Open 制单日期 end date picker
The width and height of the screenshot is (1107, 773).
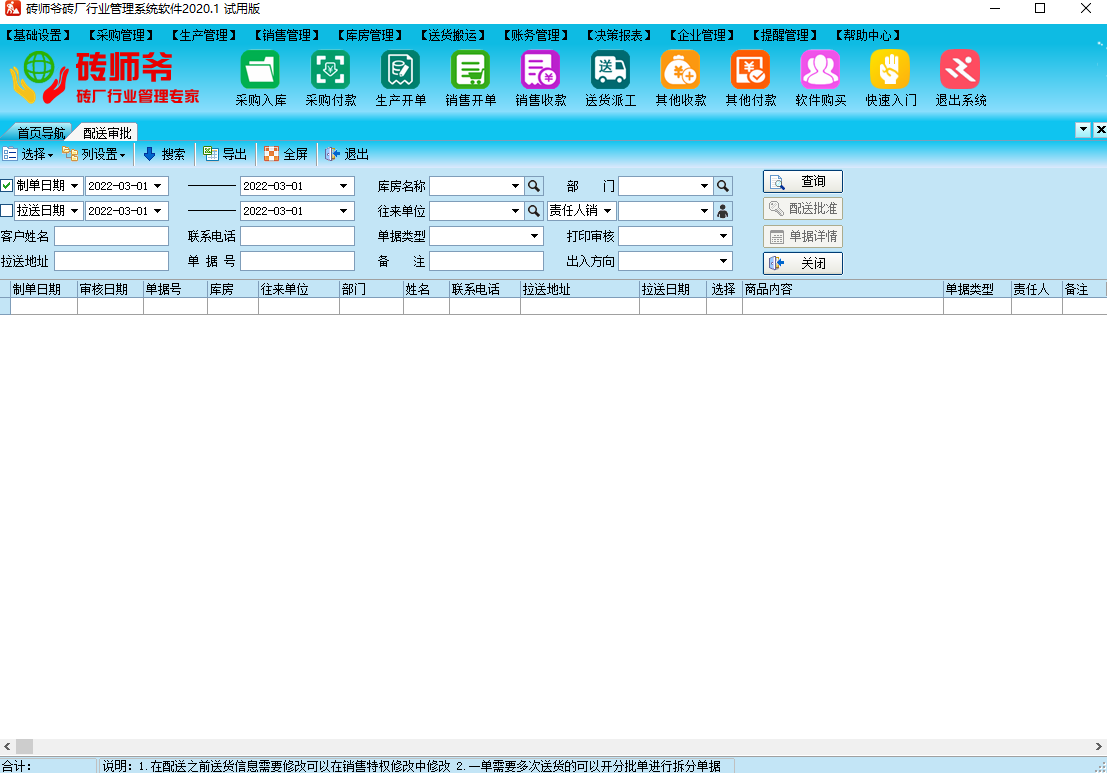[x=344, y=186]
